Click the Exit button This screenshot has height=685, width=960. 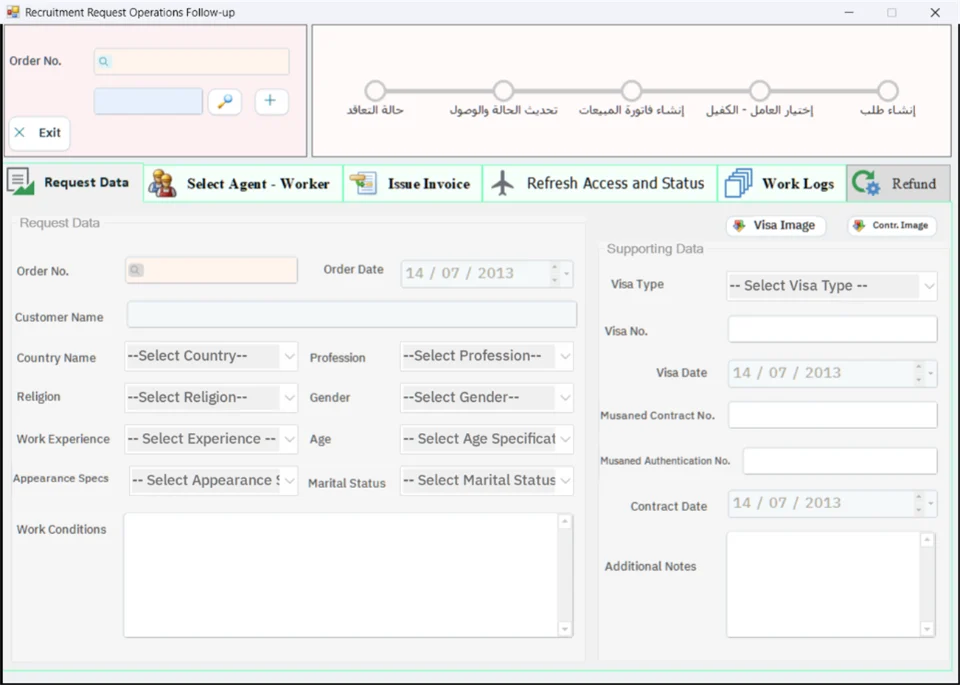(x=39, y=133)
